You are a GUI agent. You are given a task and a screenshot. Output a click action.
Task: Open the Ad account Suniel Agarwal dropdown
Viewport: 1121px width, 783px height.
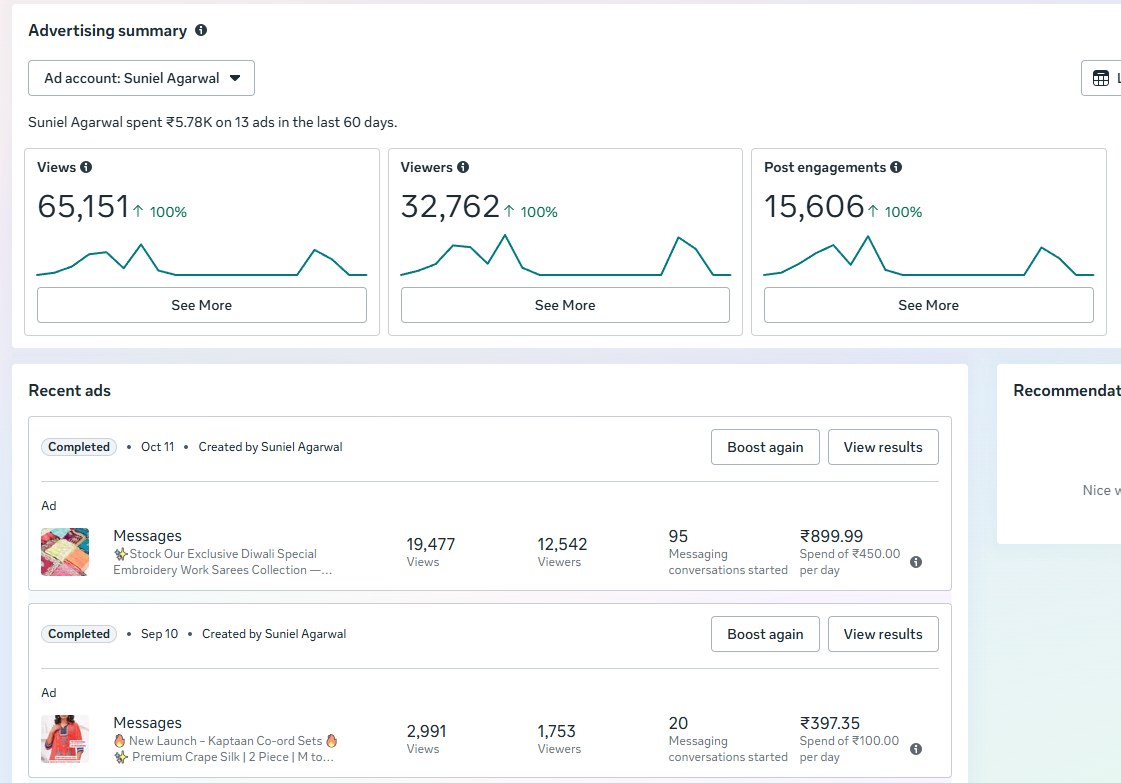[x=142, y=78]
